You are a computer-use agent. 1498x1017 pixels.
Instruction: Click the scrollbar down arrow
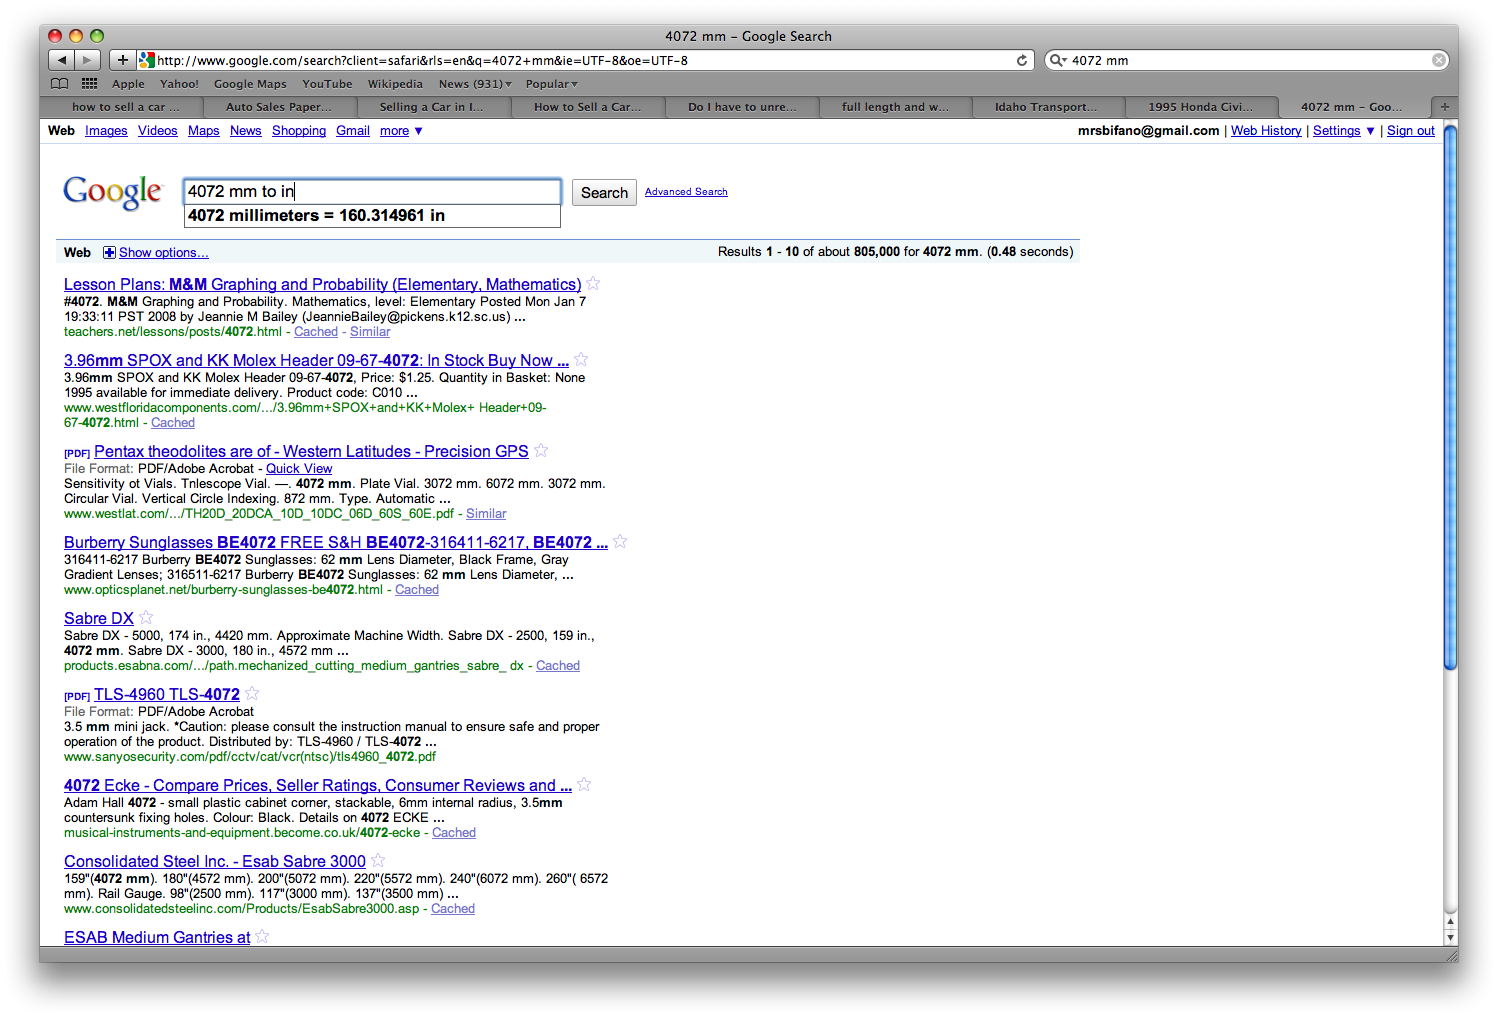coord(1450,938)
